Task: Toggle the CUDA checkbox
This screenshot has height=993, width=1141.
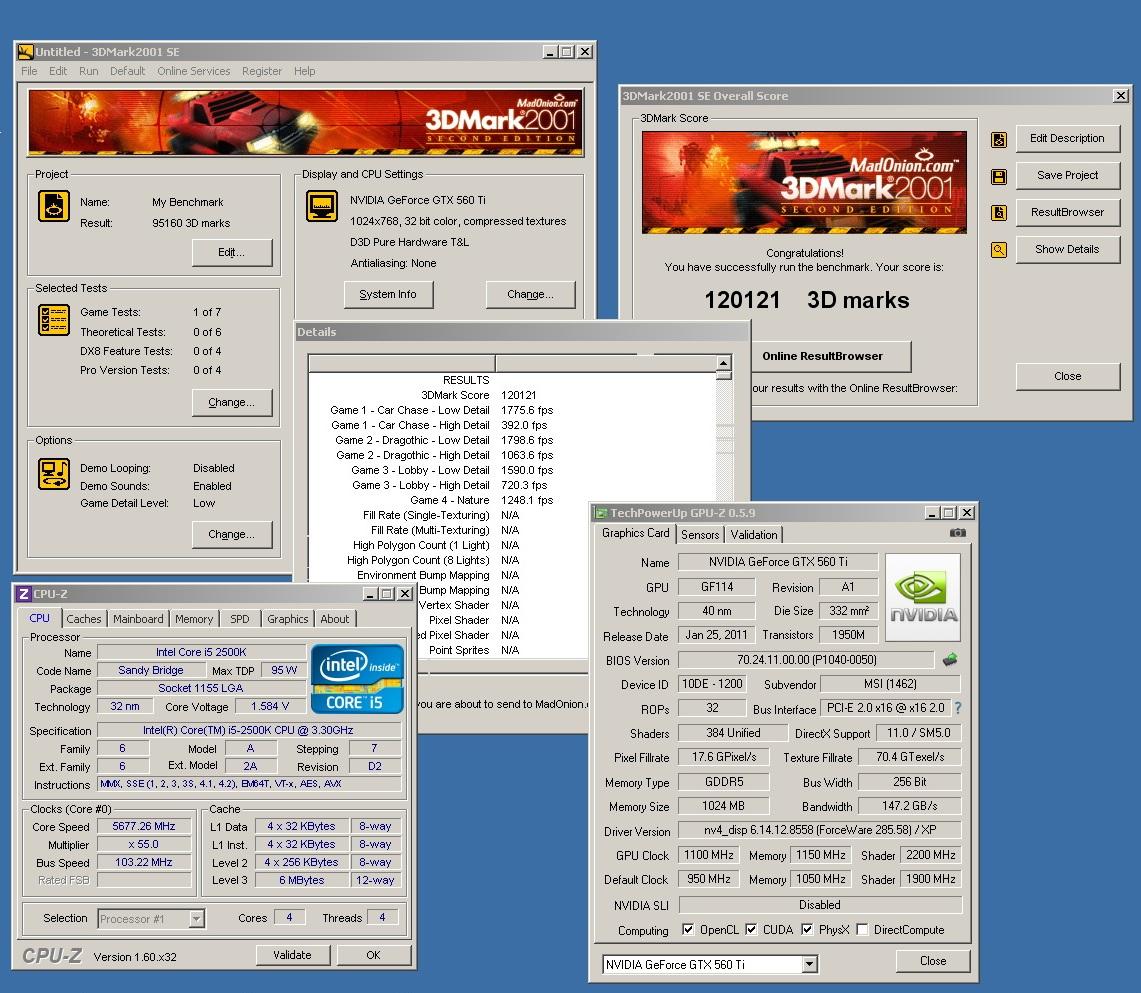Action: click(x=751, y=929)
